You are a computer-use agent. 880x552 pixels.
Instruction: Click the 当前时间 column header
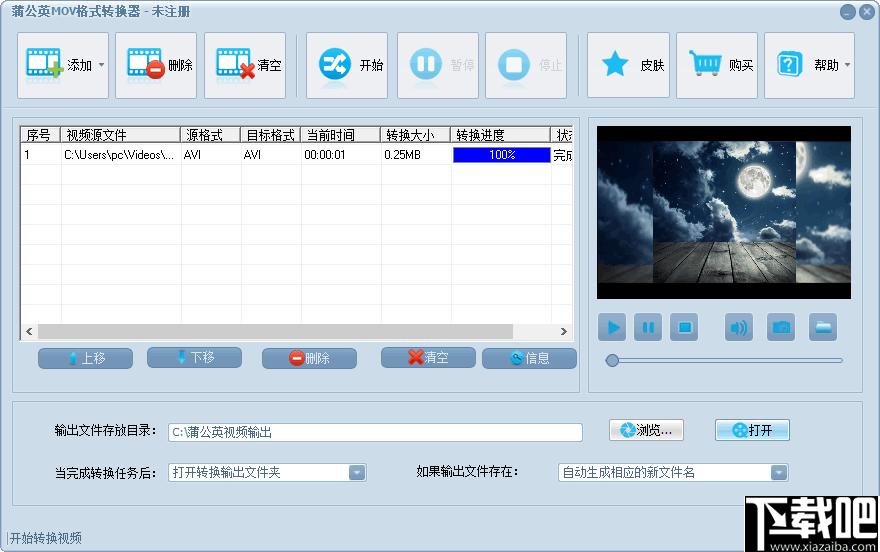click(x=340, y=135)
